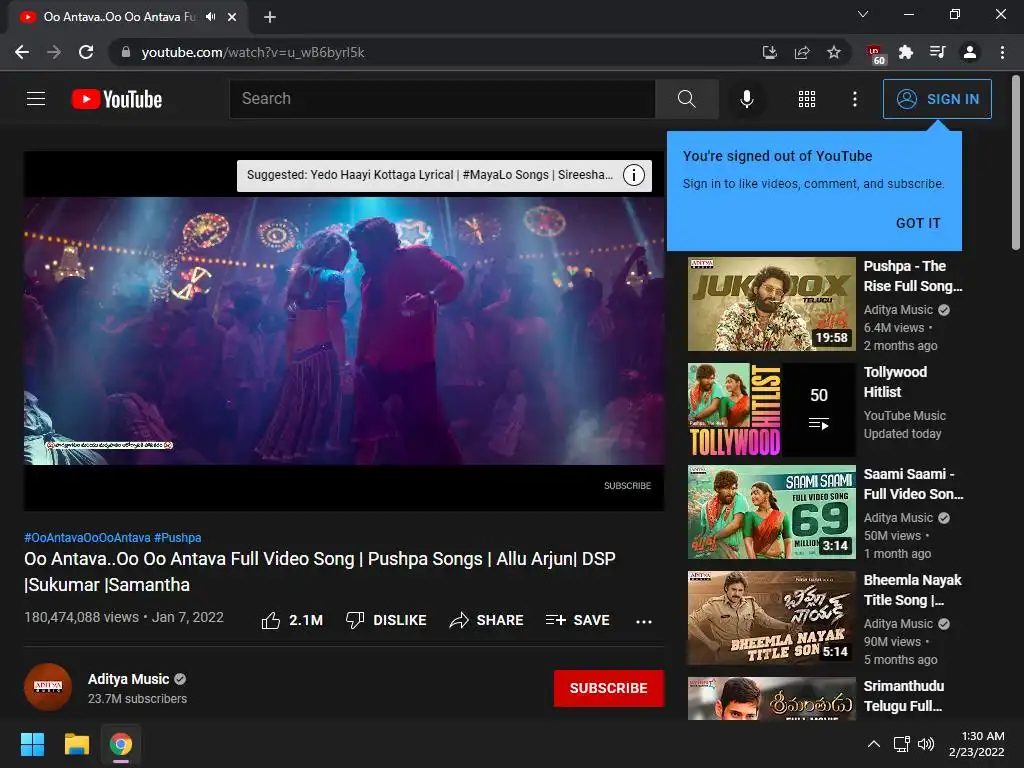The height and width of the screenshot is (768, 1024).
Task: Open the volume icon in system tray
Action: point(925,744)
